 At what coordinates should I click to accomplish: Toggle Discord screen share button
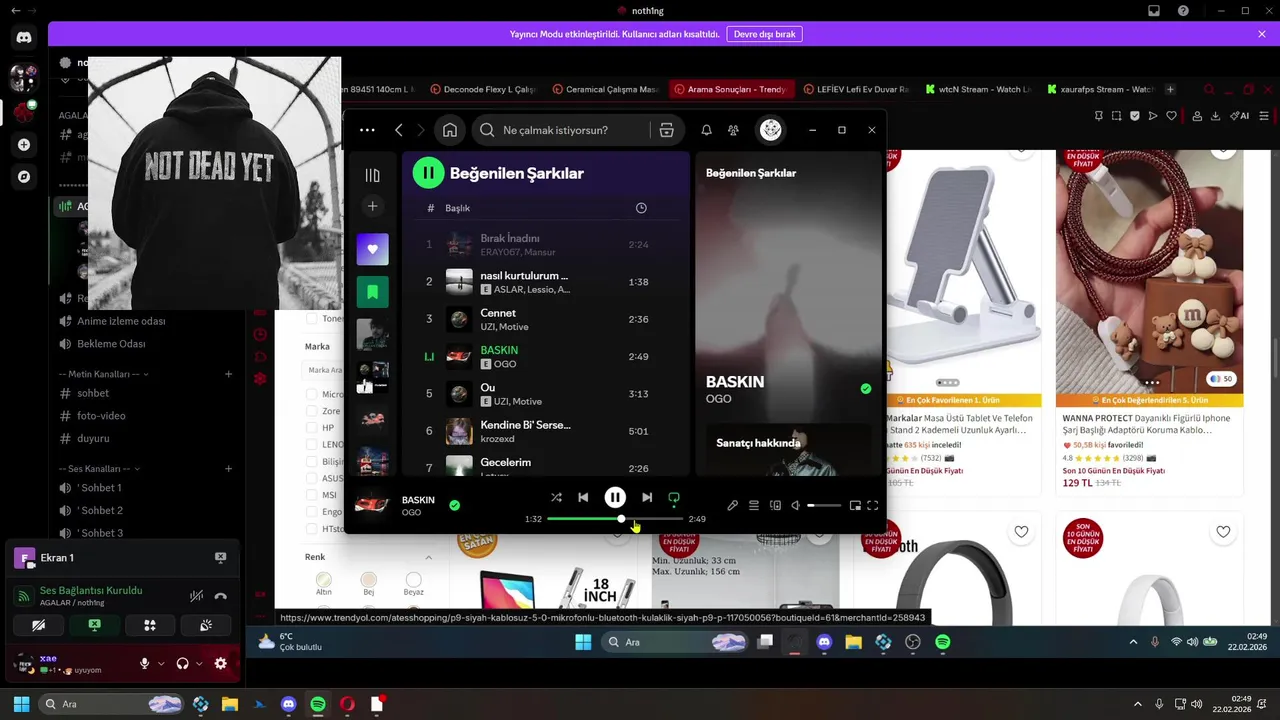pos(94,625)
